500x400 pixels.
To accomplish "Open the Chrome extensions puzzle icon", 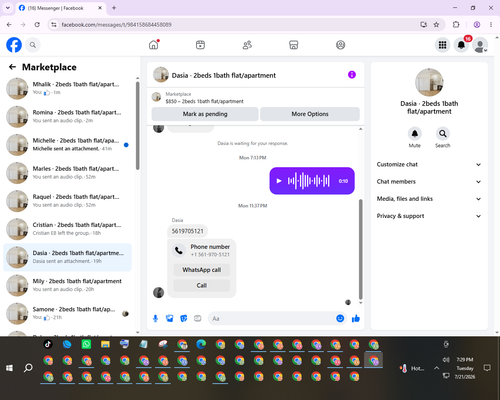I will (456, 24).
